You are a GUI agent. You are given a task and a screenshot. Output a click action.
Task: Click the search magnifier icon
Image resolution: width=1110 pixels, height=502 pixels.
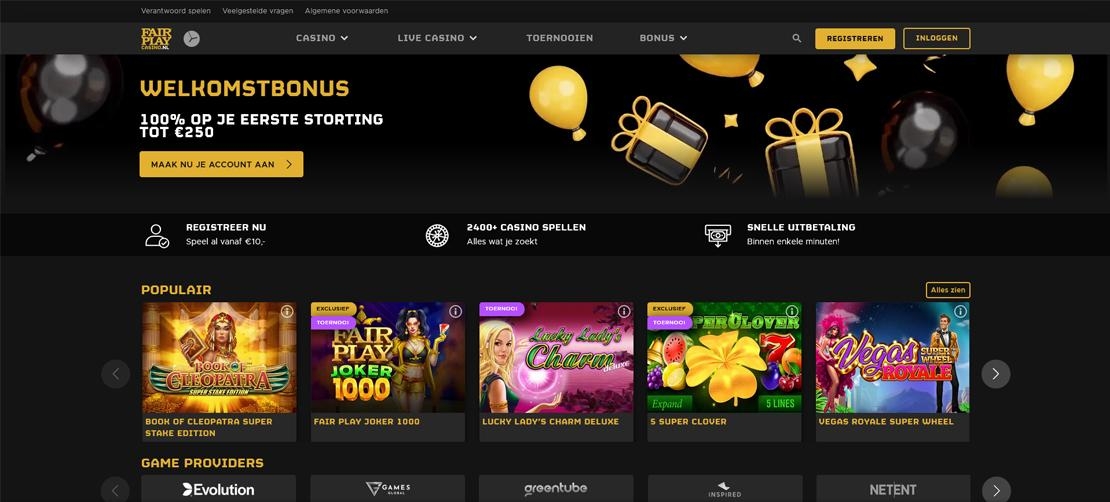pyautogui.click(x=796, y=38)
